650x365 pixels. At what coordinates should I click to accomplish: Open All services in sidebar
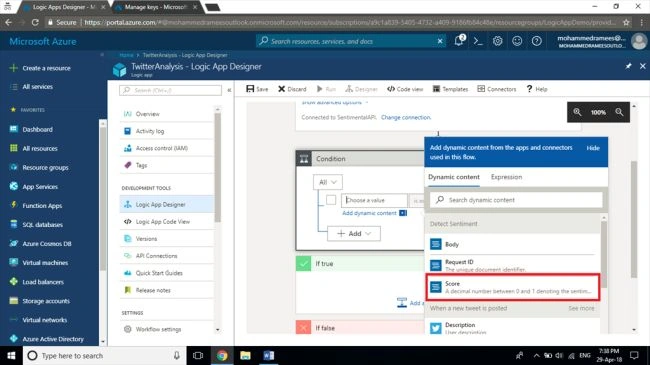(x=37, y=87)
